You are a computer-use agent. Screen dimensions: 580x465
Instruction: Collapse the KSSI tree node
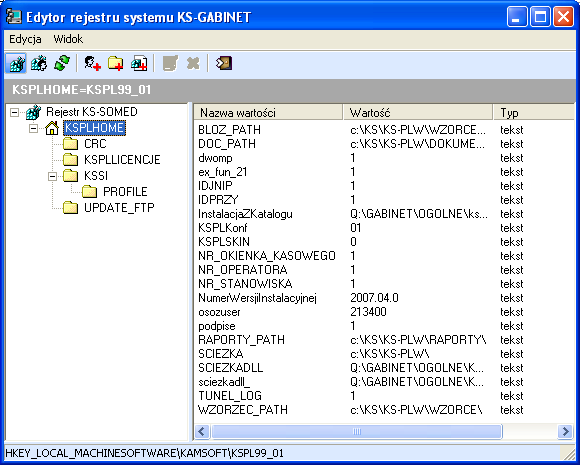tap(53, 176)
